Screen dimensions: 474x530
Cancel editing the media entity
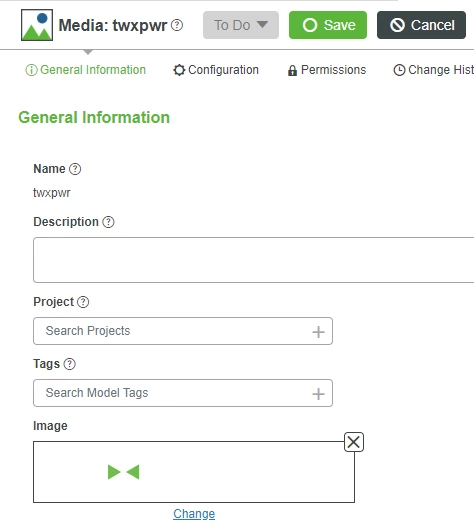421,25
